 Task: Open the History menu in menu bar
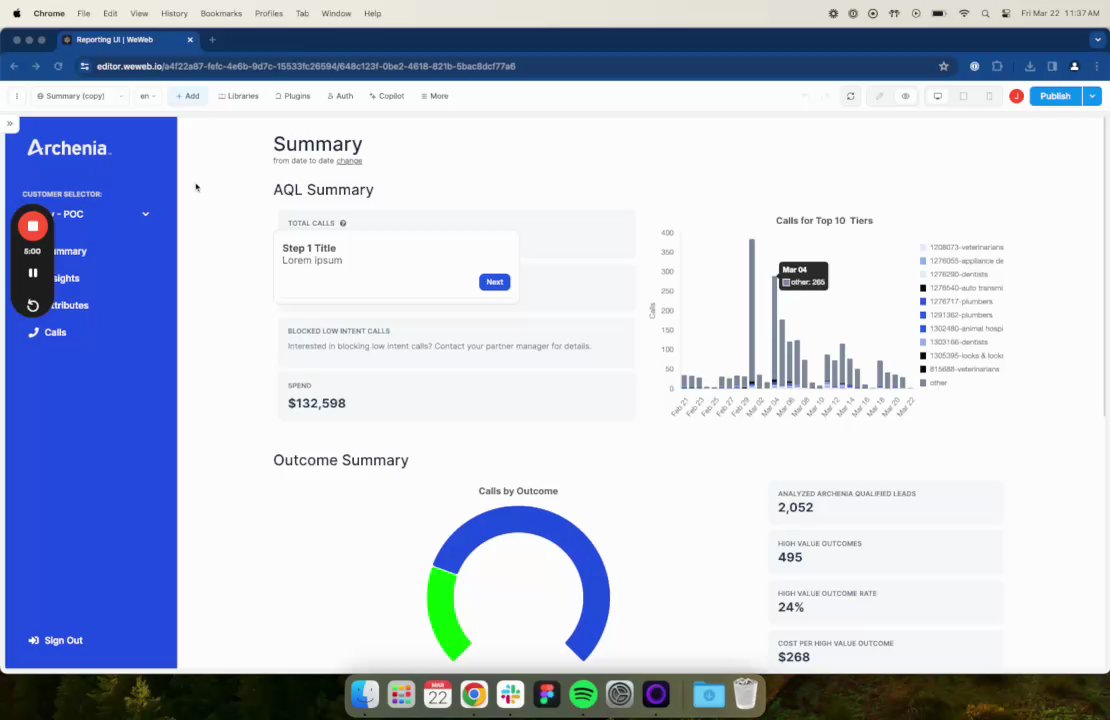coord(174,13)
